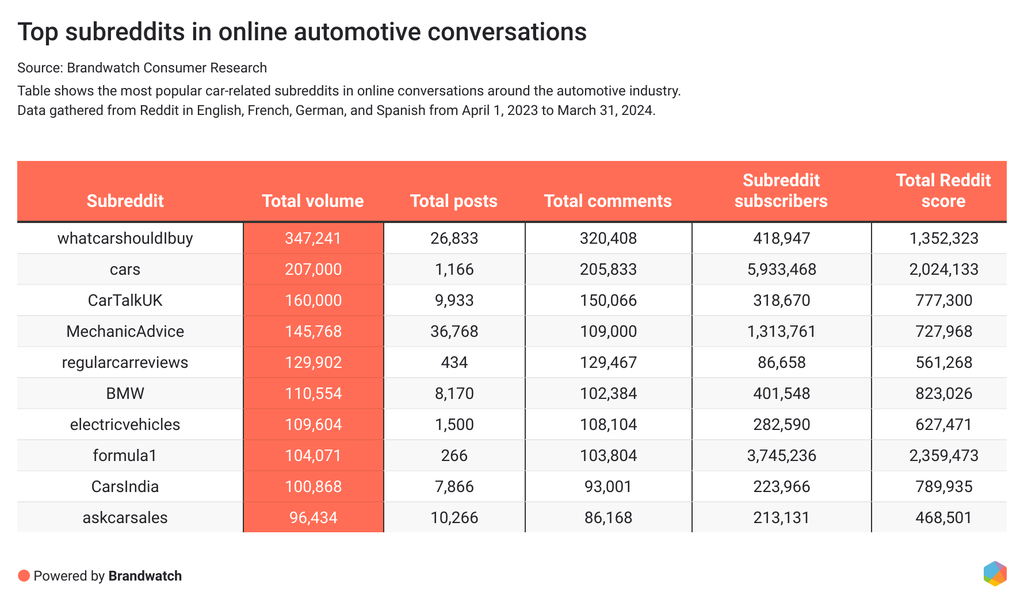Click the MechanicAdvice subreddit cell
The width and height of the screenshot is (1024, 607).
point(125,331)
